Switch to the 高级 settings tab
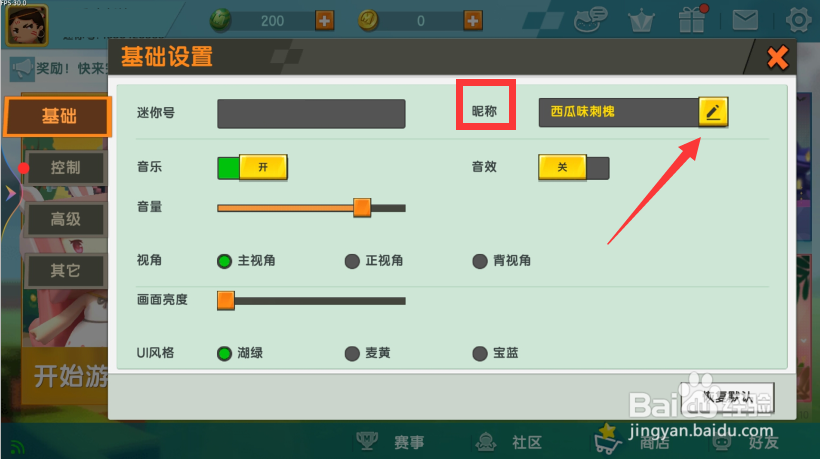 pyautogui.click(x=66, y=219)
